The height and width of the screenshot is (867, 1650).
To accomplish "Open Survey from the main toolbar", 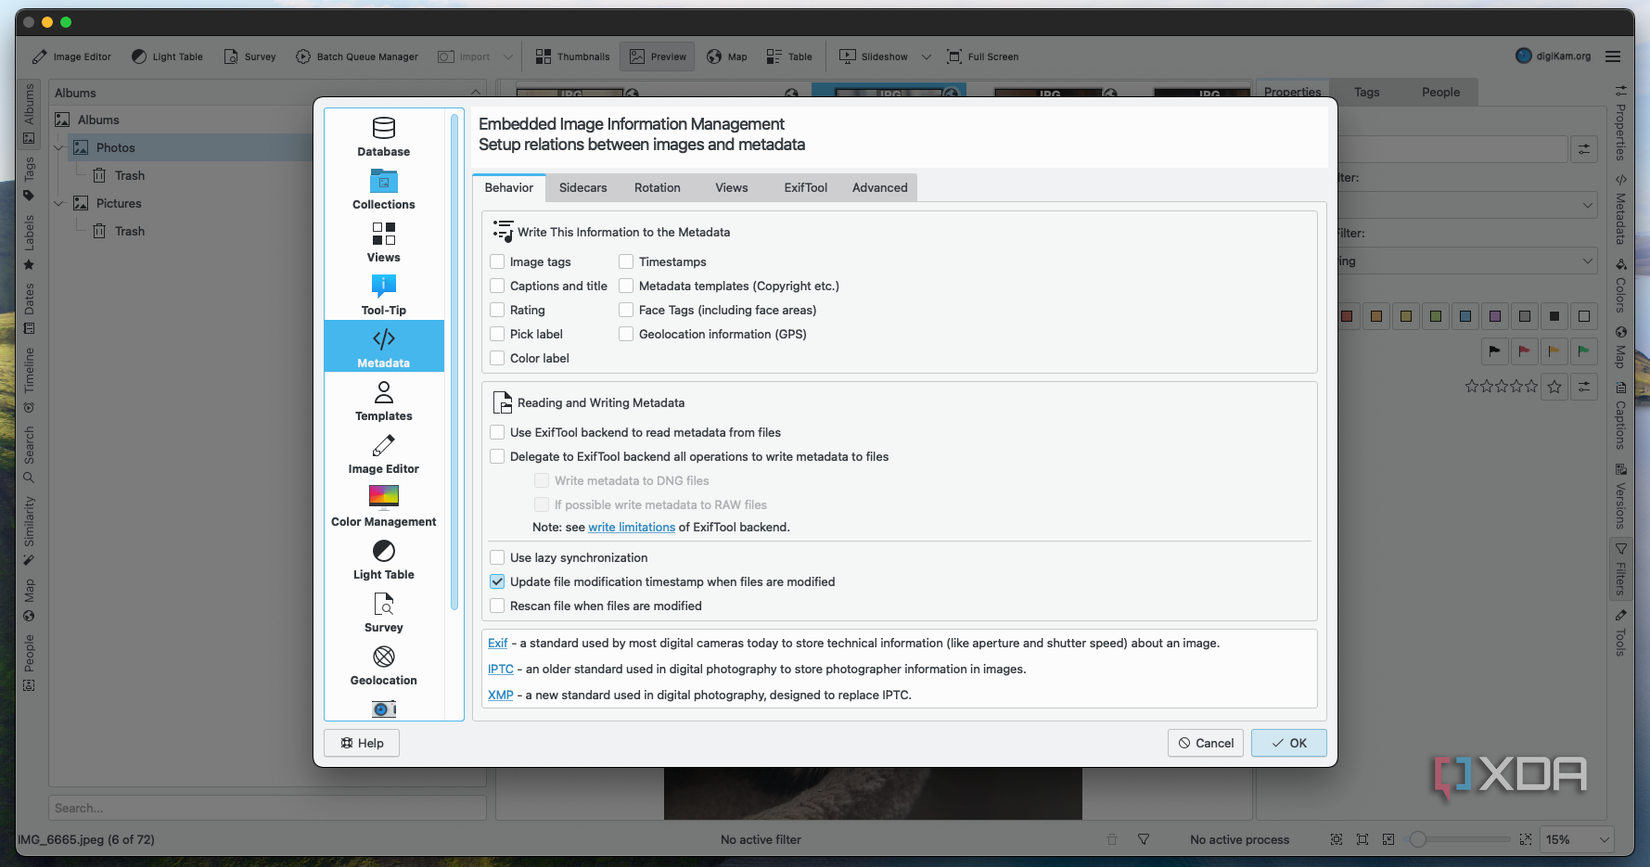I will (x=250, y=57).
